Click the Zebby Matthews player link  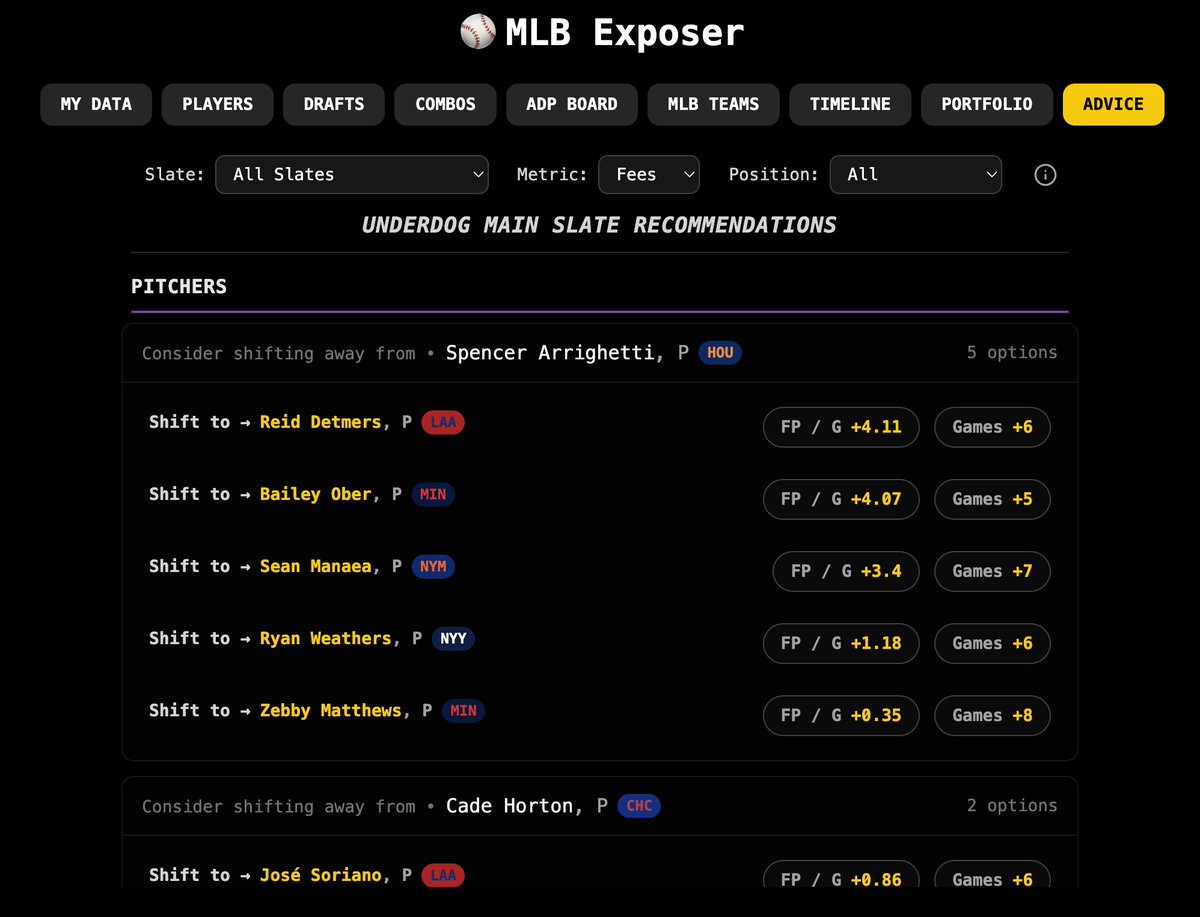pyautogui.click(x=330, y=710)
